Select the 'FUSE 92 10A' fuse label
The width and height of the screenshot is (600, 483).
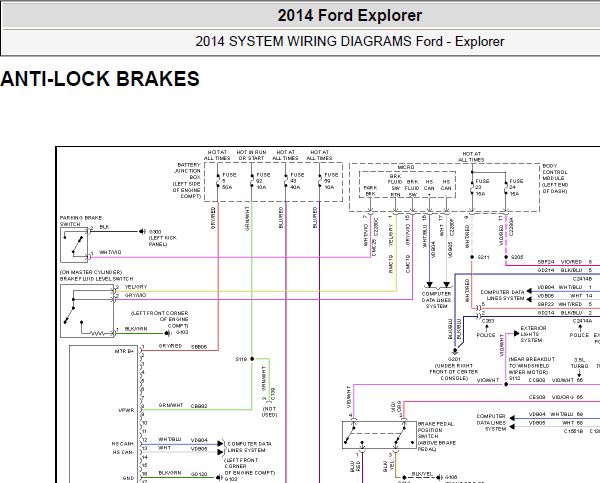tap(263, 181)
